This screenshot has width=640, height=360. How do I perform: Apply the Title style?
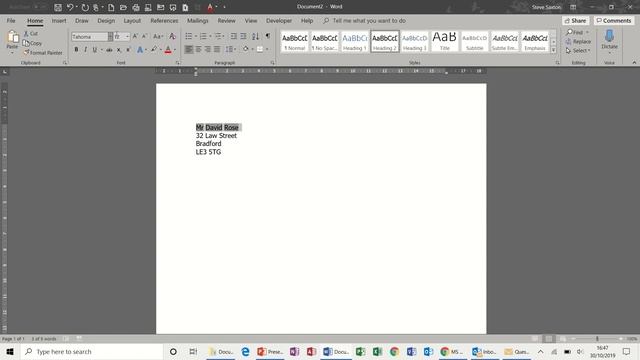pyautogui.click(x=444, y=42)
